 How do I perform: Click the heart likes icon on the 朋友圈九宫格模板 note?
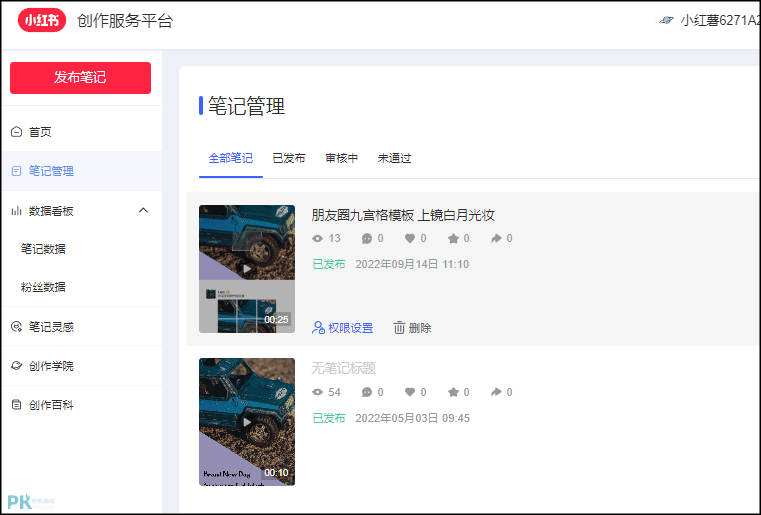coord(410,238)
